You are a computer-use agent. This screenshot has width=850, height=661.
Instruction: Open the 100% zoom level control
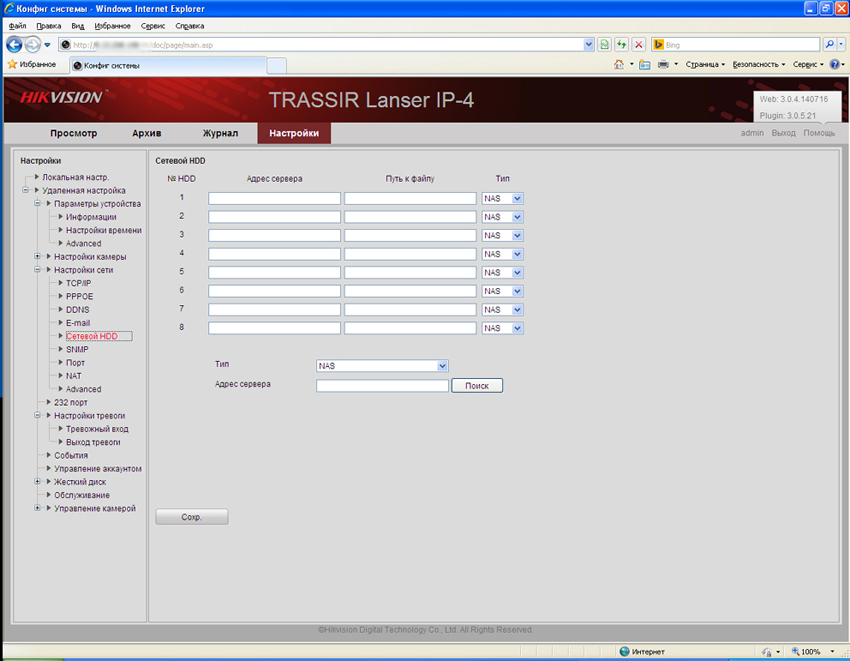coord(812,651)
